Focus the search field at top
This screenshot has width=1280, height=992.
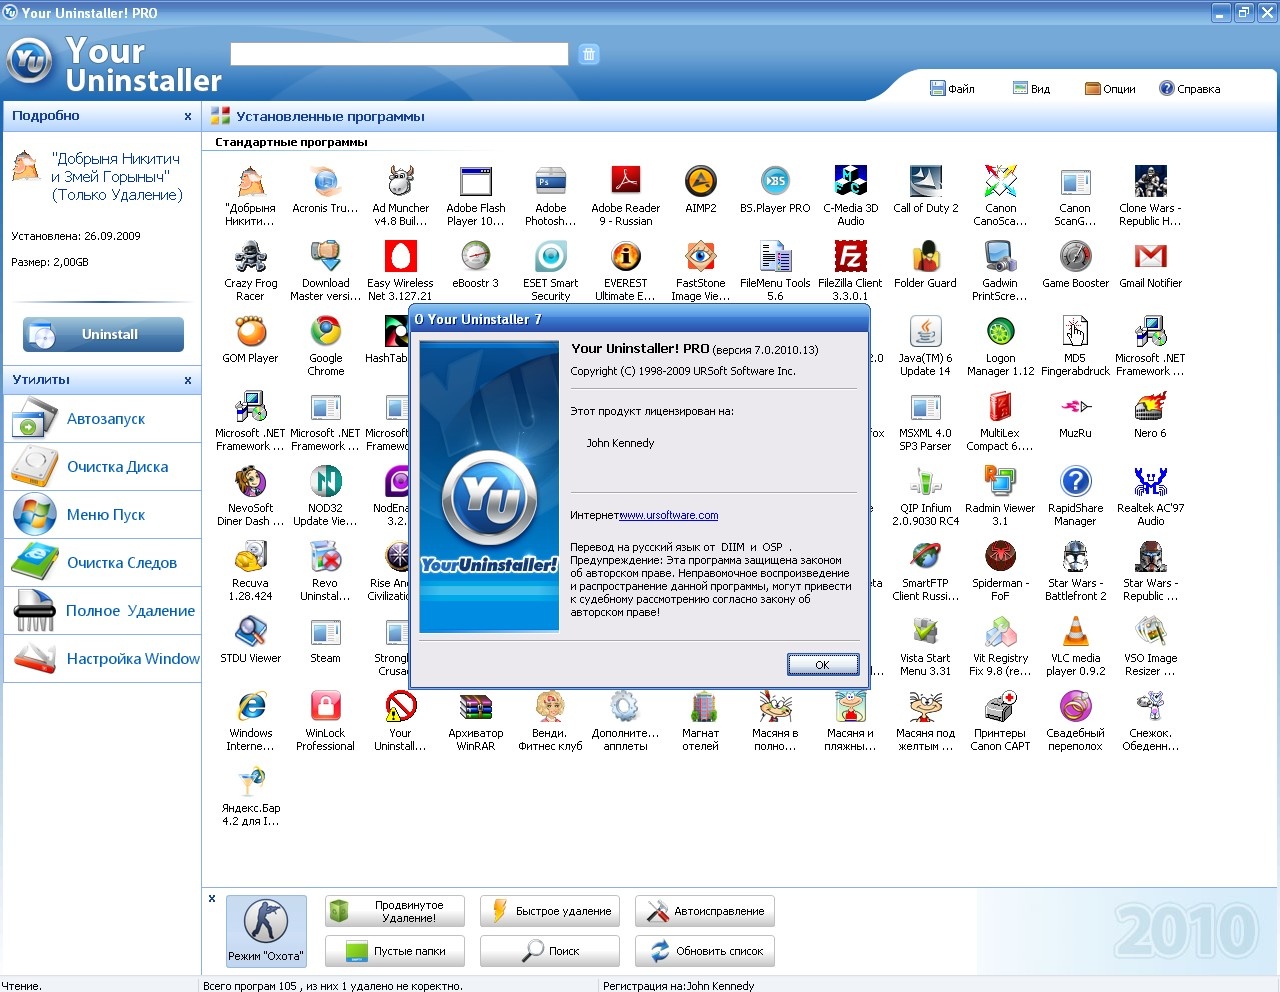tap(399, 54)
